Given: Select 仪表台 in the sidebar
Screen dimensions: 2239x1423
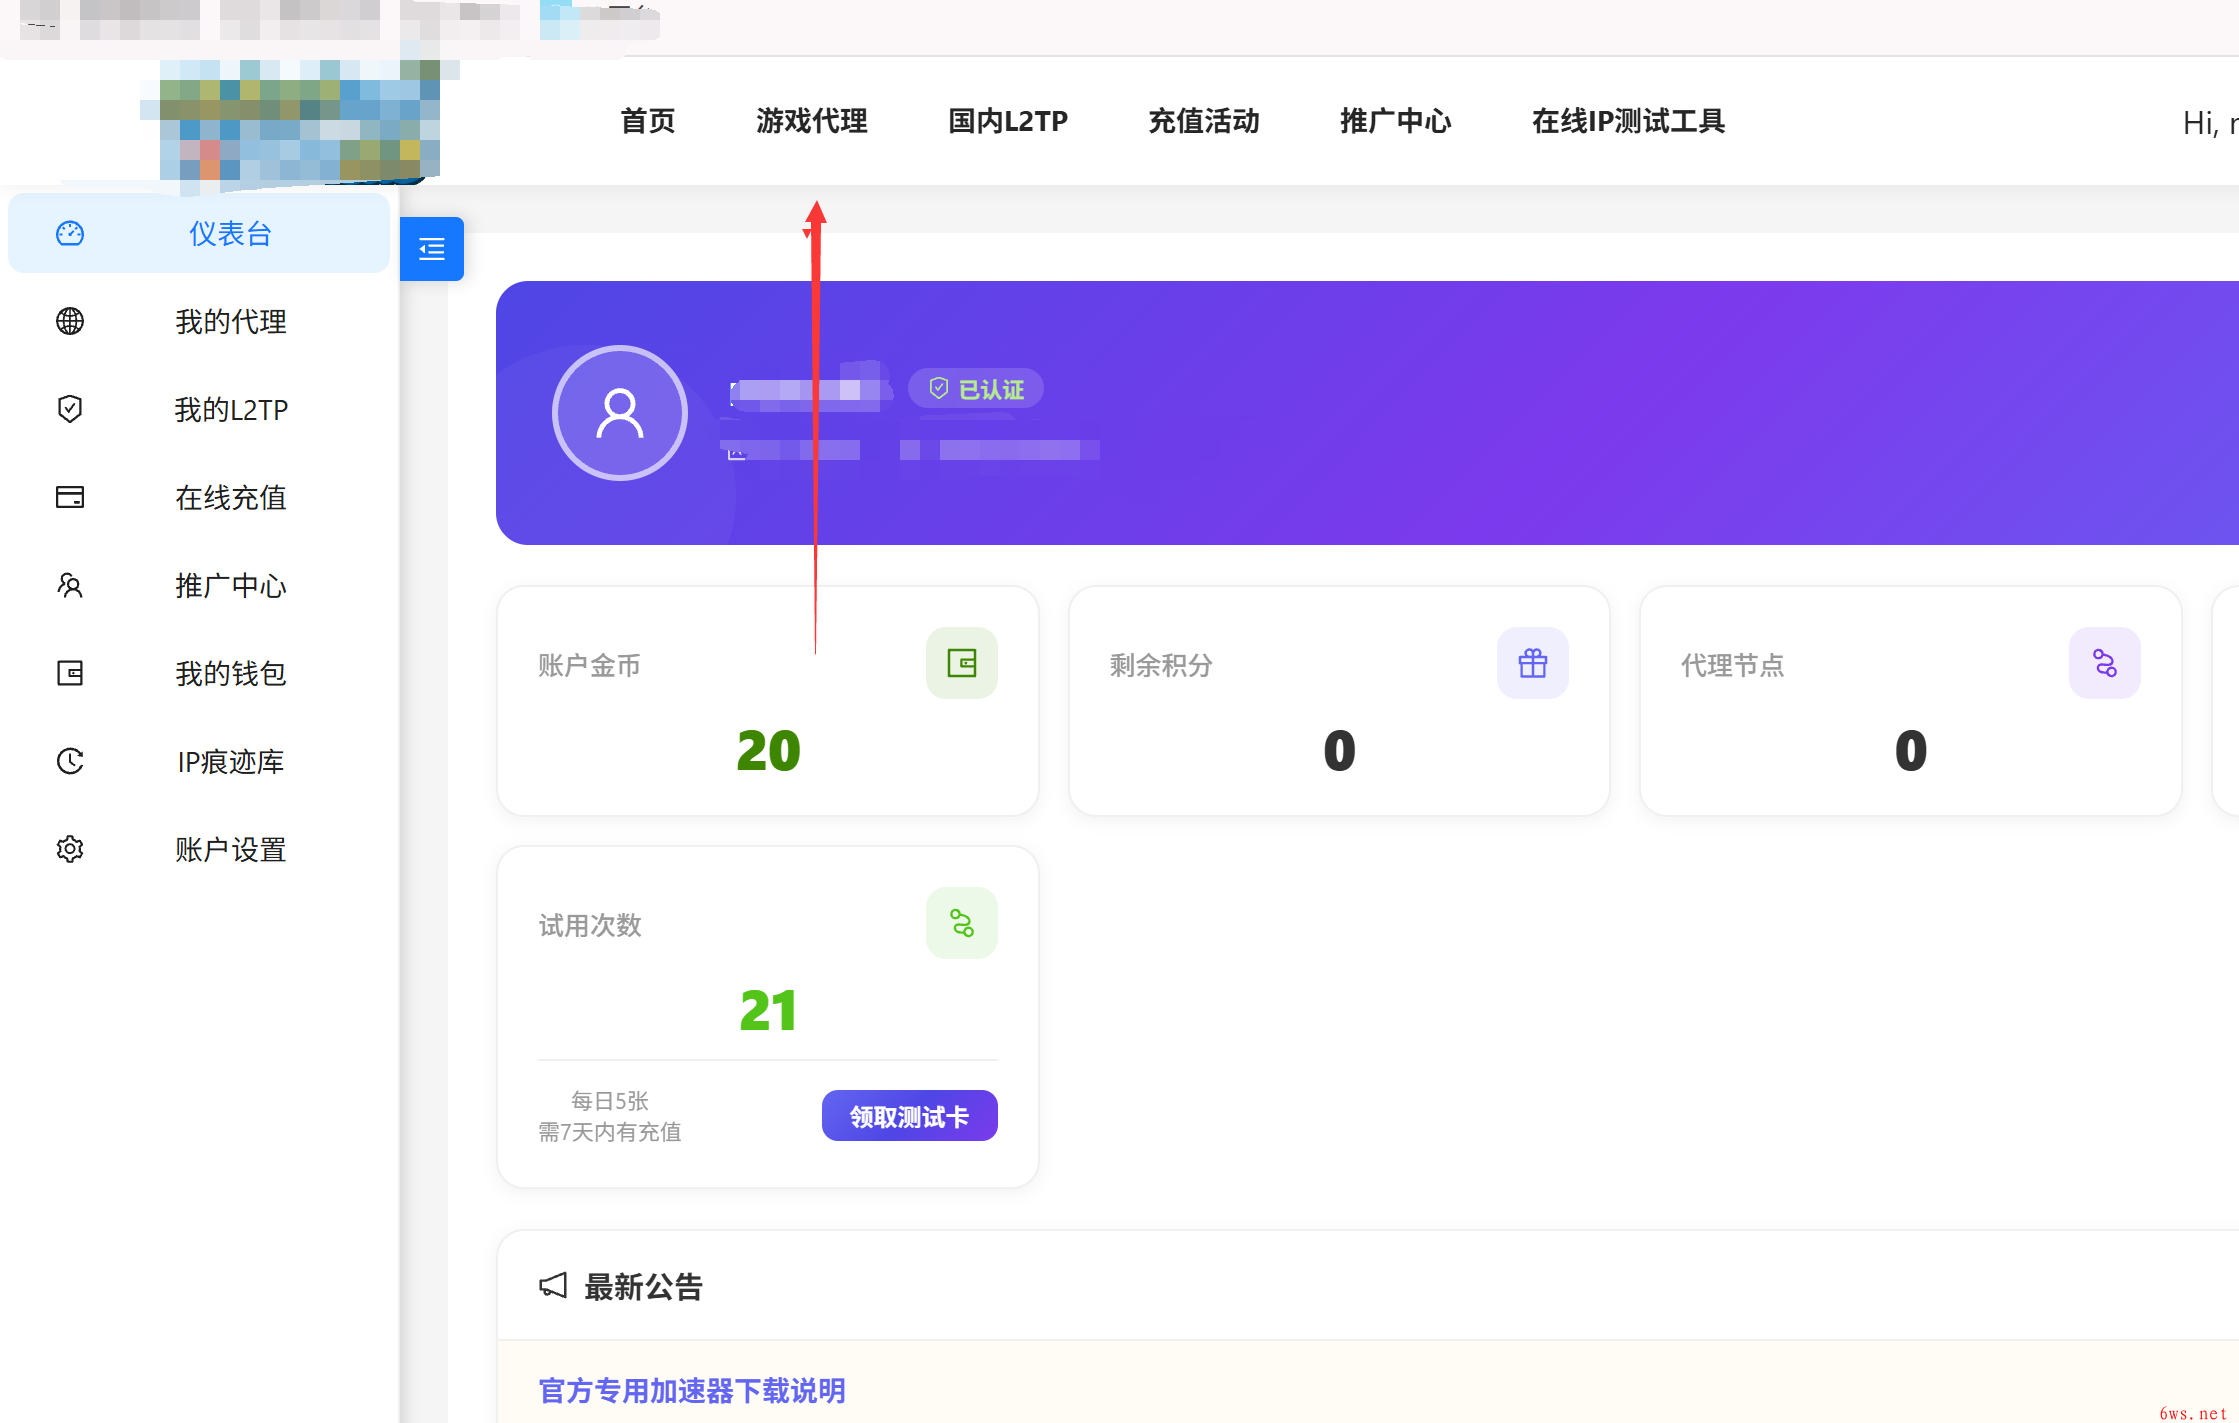Looking at the screenshot, I should (199, 233).
